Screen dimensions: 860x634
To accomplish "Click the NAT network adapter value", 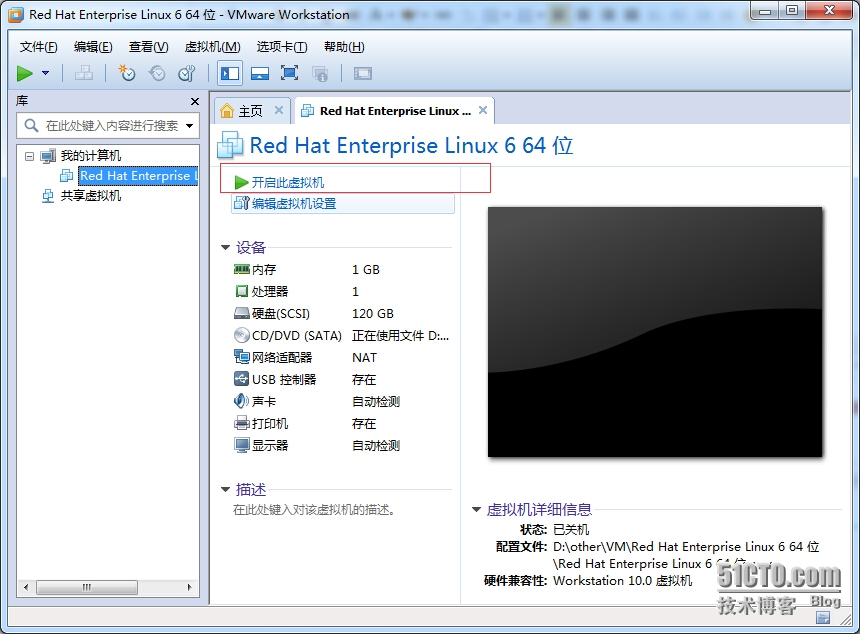I will [364, 358].
